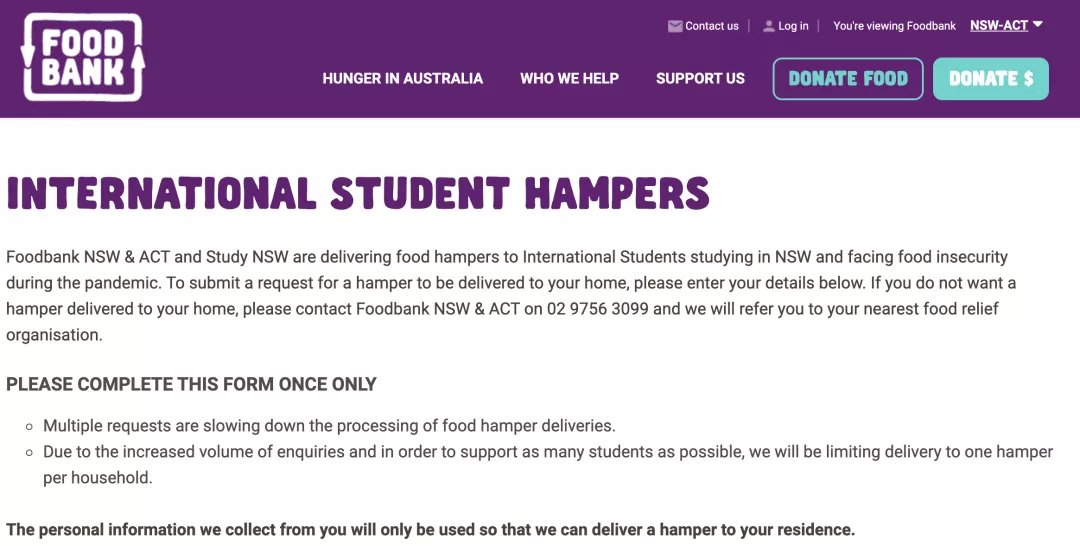Click the person icon beside Log in
Image resolution: width=1080 pixels, height=546 pixels.
click(769, 26)
